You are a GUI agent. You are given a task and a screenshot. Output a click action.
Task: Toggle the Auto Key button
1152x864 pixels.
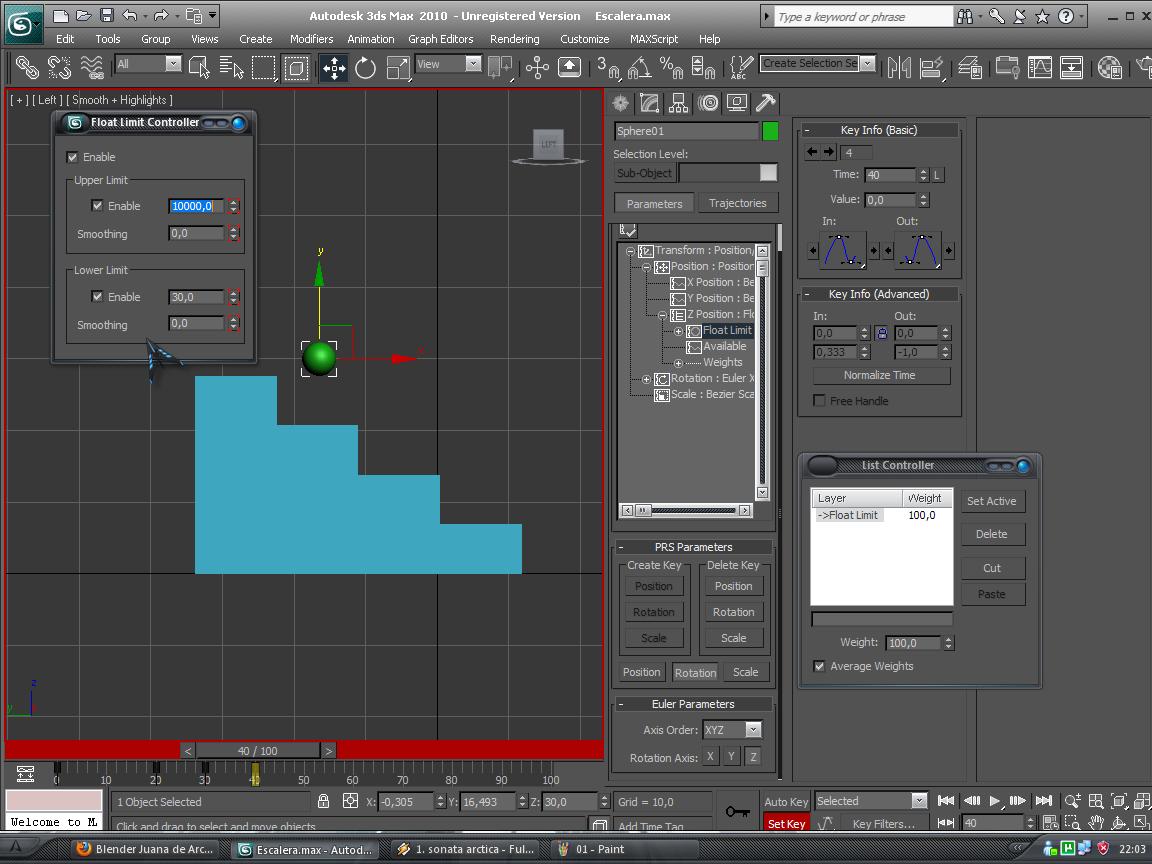pyautogui.click(x=785, y=802)
